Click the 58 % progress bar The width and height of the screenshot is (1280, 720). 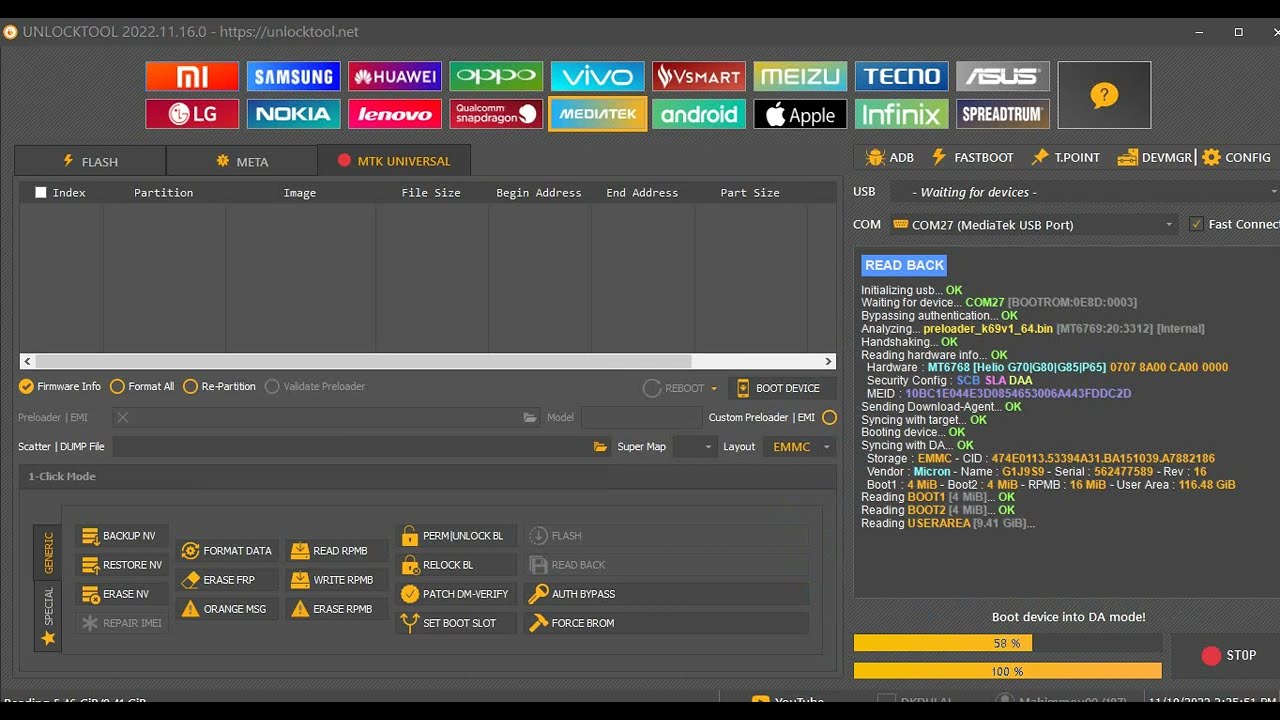coord(1007,643)
